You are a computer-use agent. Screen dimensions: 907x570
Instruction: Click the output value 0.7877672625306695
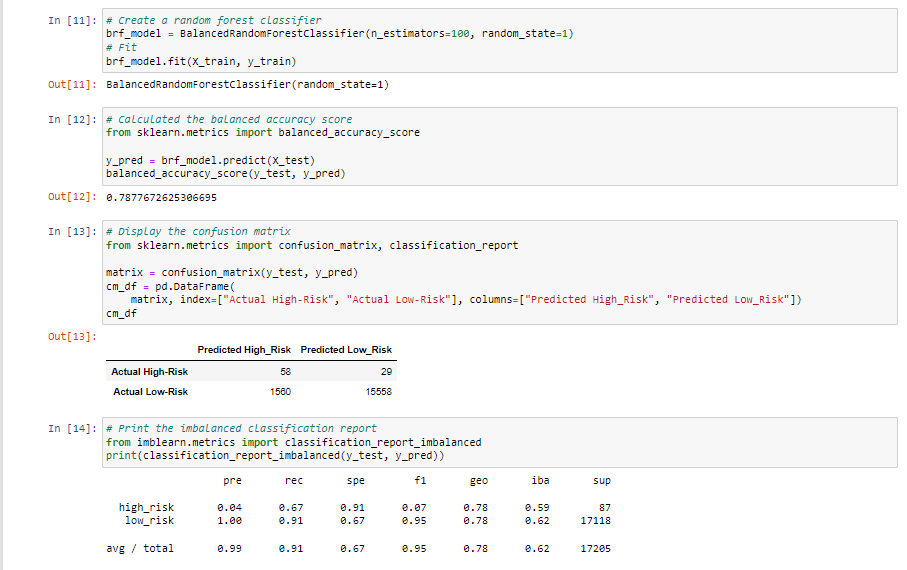[161, 198]
